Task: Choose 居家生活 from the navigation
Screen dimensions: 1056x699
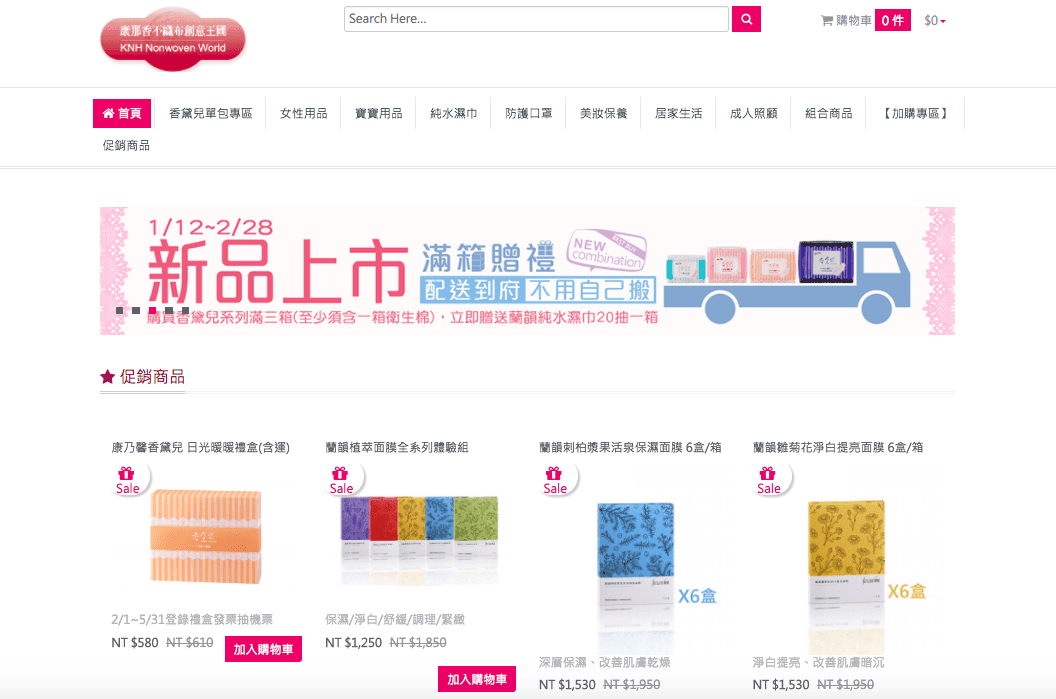Action: 678,113
